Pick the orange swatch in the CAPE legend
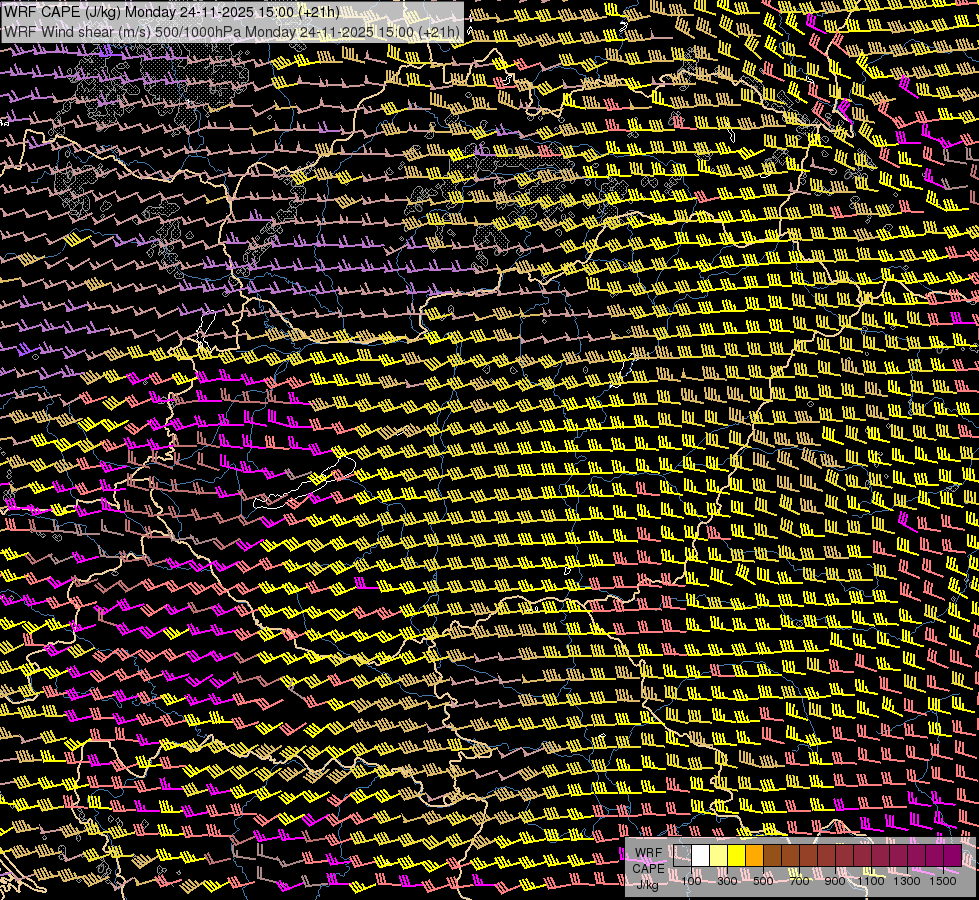Image resolution: width=979 pixels, height=900 pixels. 755,856
